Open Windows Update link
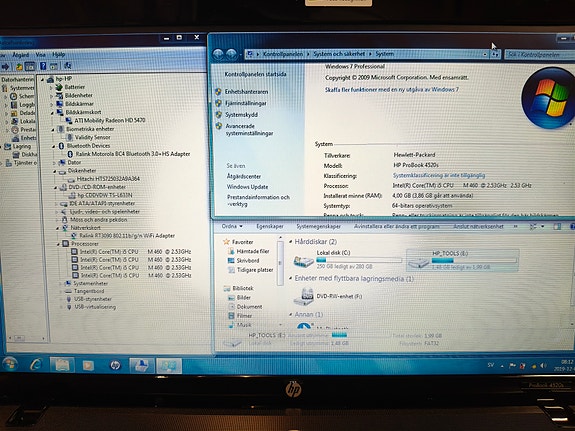Image resolution: width=575 pixels, height=431 pixels. [248, 187]
